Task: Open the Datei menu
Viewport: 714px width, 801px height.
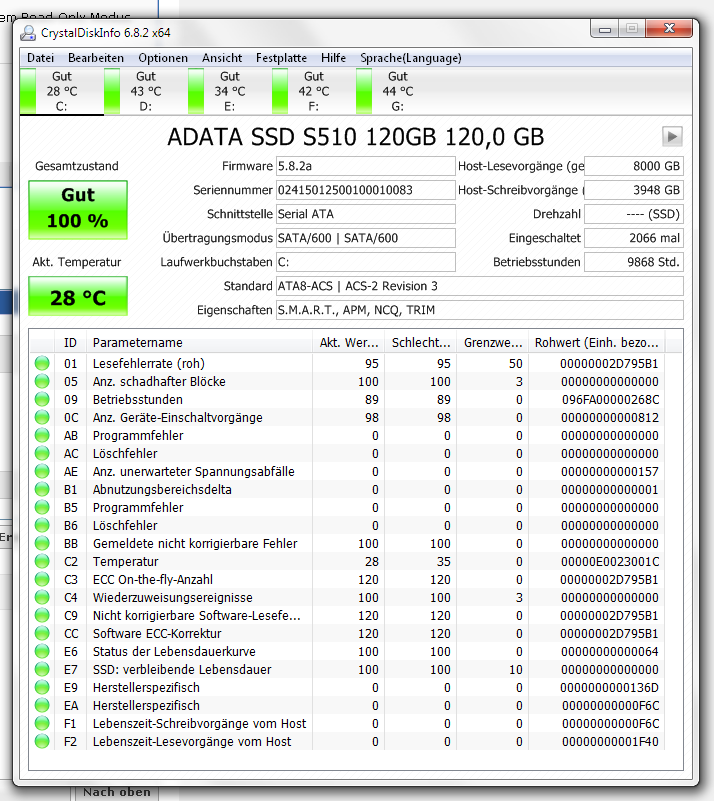Action: tap(40, 58)
